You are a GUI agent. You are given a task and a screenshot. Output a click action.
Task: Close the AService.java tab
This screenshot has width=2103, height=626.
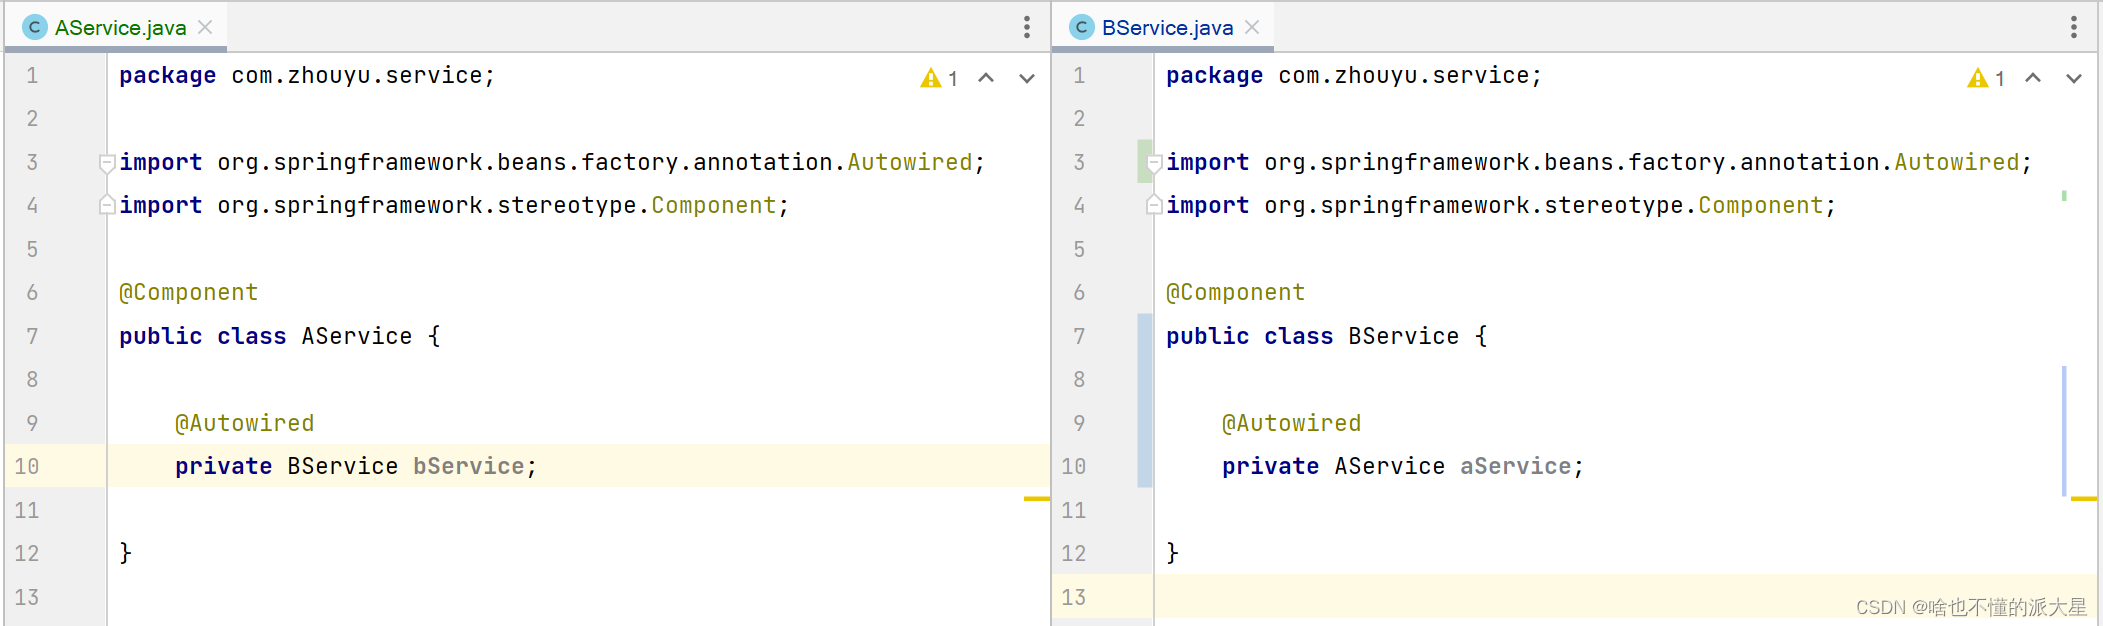pos(205,27)
